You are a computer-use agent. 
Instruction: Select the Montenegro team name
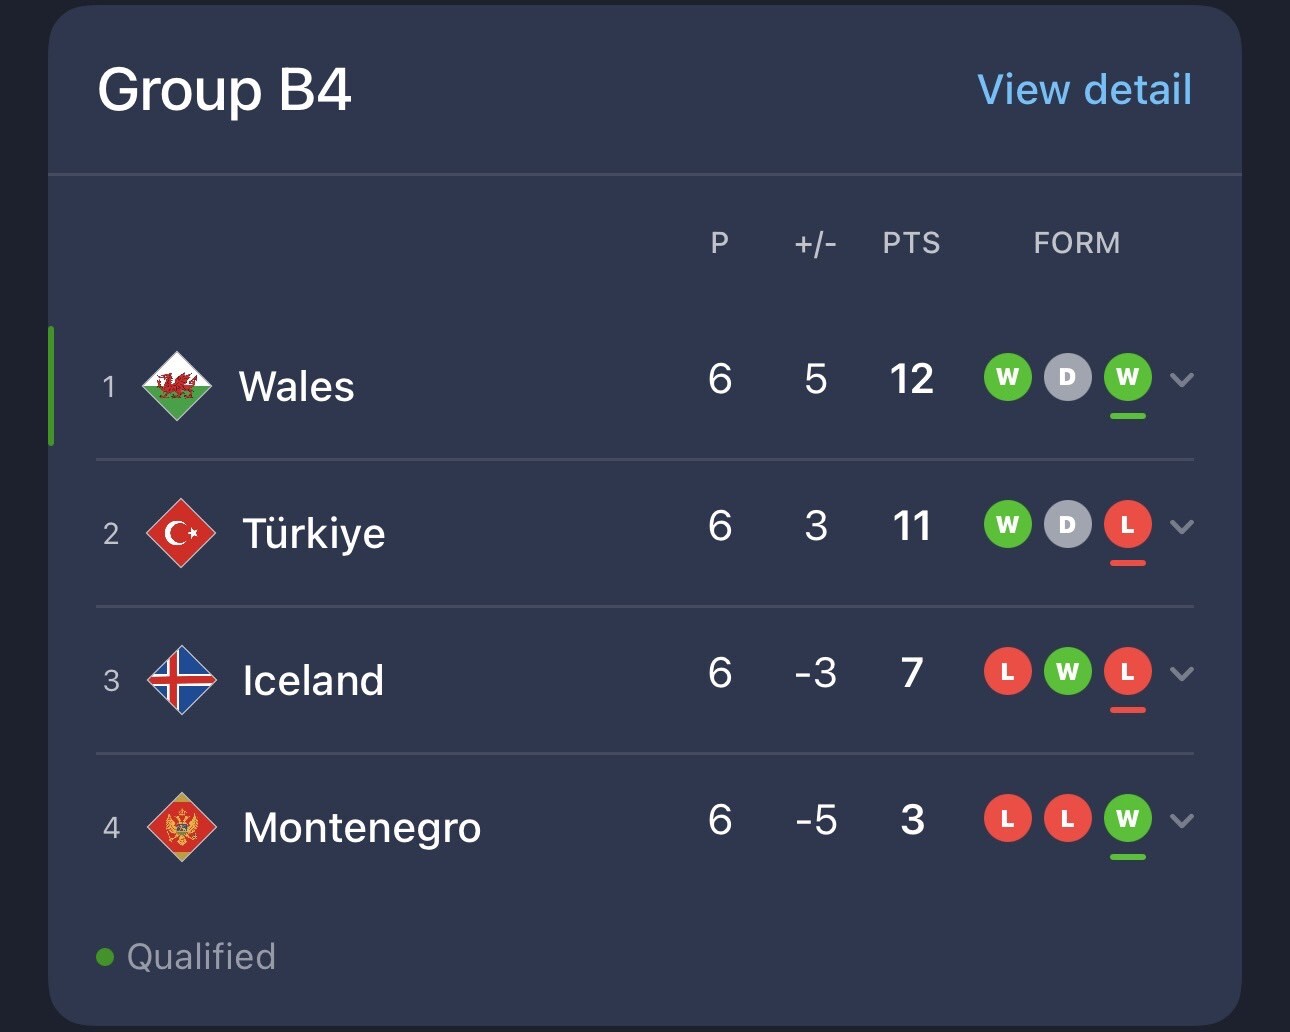click(x=362, y=828)
